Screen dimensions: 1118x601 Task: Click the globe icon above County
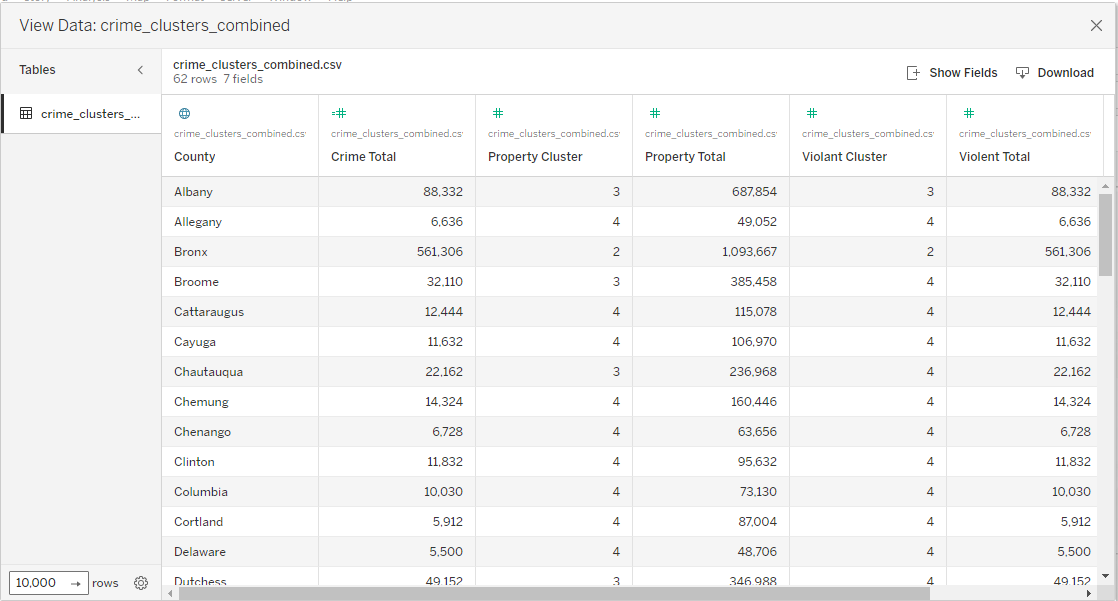[183, 114]
